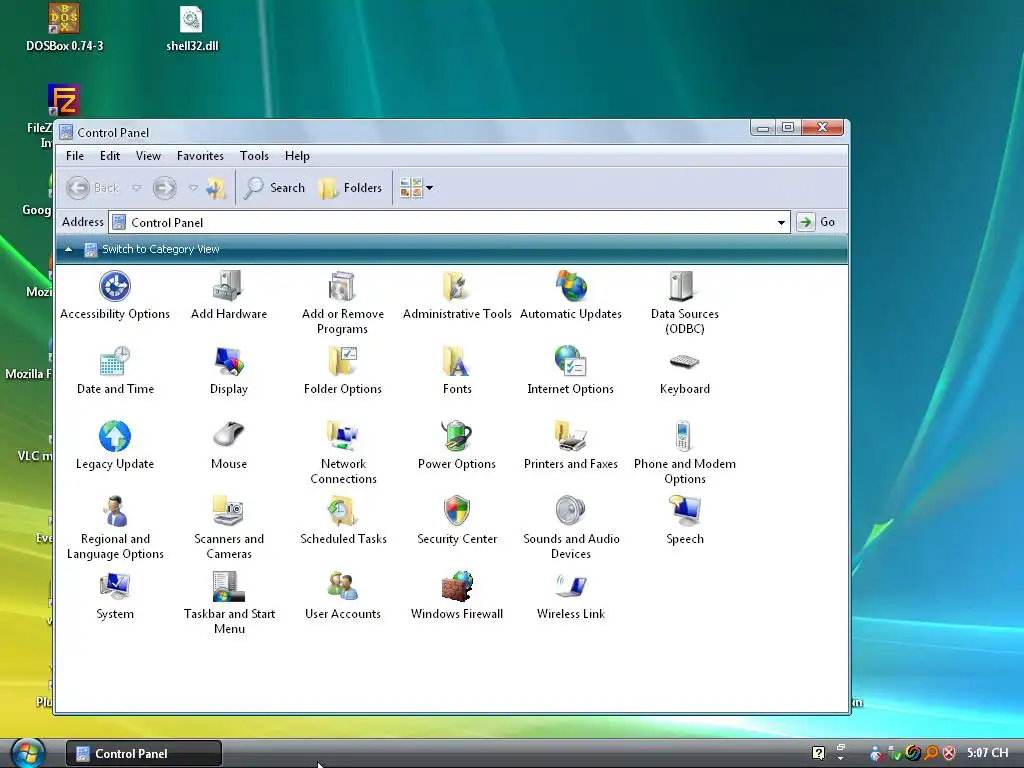The width and height of the screenshot is (1024, 768).
Task: Click the Up folder toolbar icon
Action: point(216,188)
